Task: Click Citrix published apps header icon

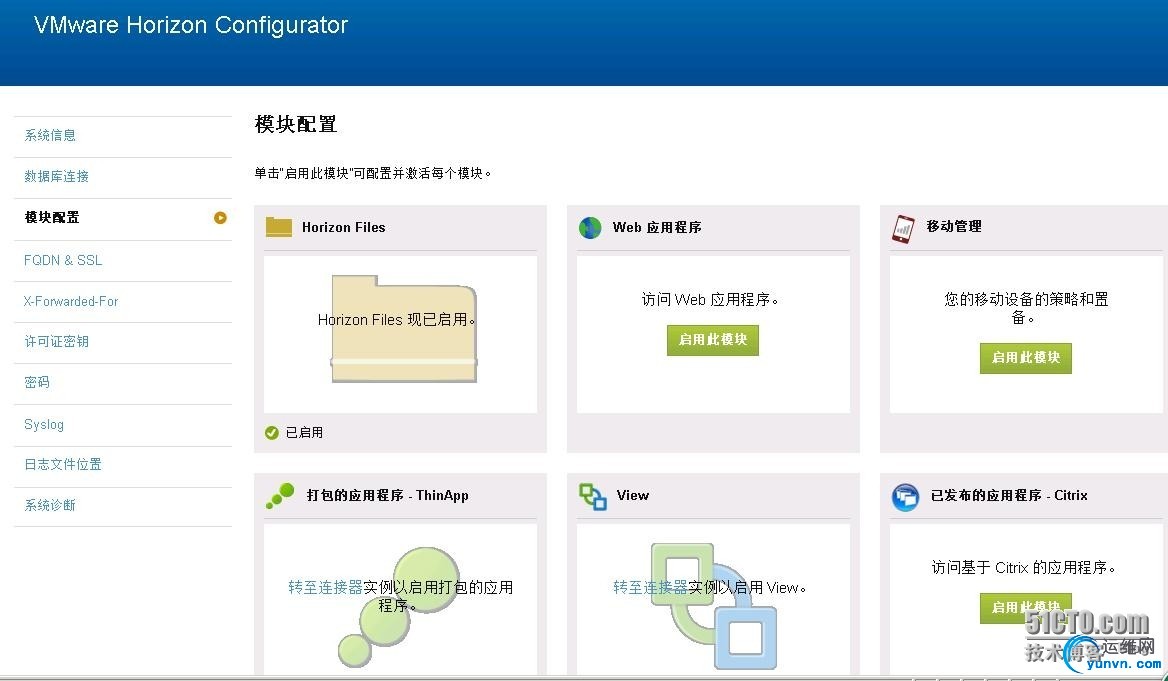Action: pos(905,497)
